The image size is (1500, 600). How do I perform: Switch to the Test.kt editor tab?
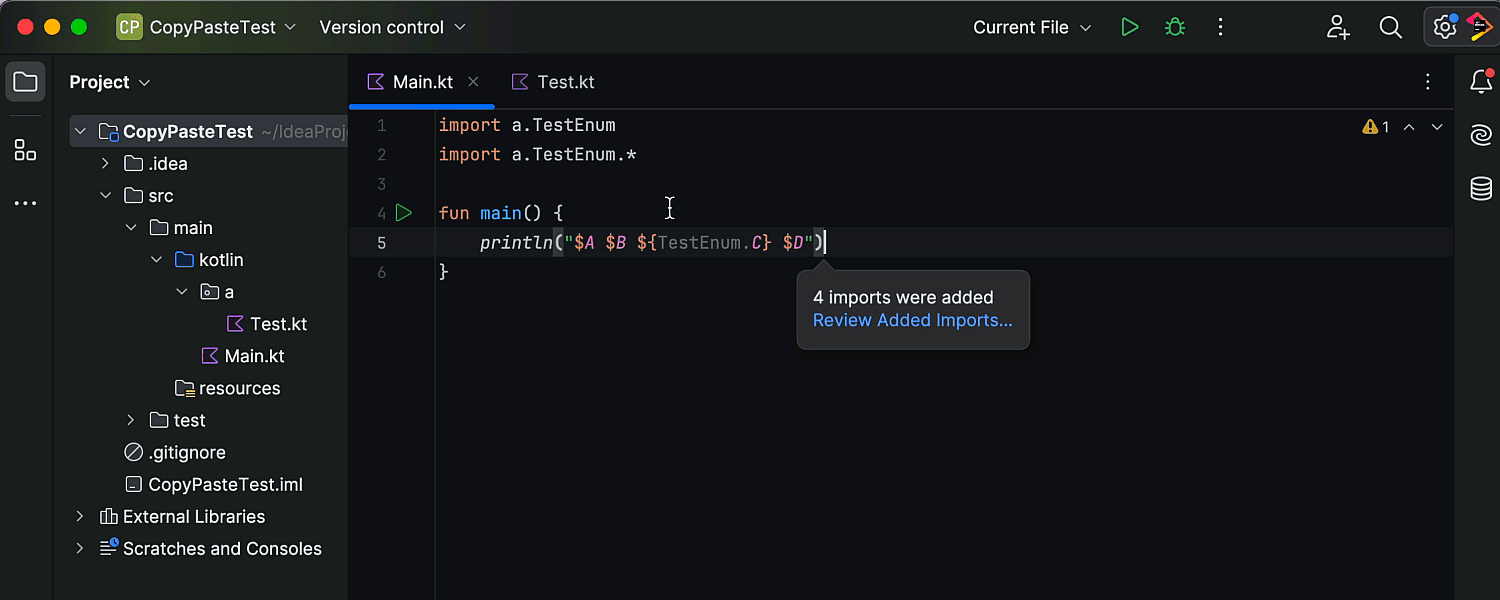click(x=553, y=82)
